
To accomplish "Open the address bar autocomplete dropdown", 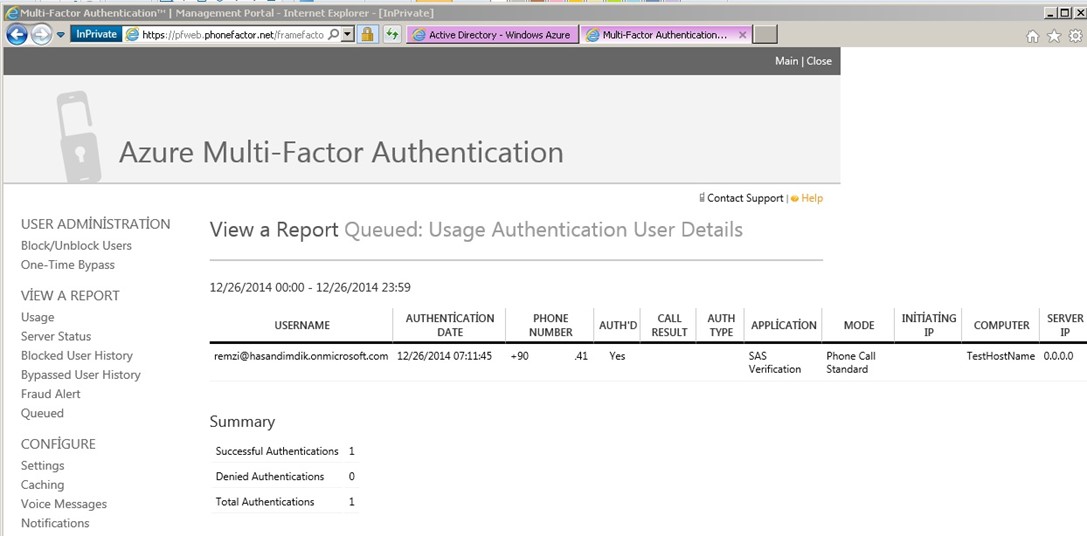I will coord(348,34).
